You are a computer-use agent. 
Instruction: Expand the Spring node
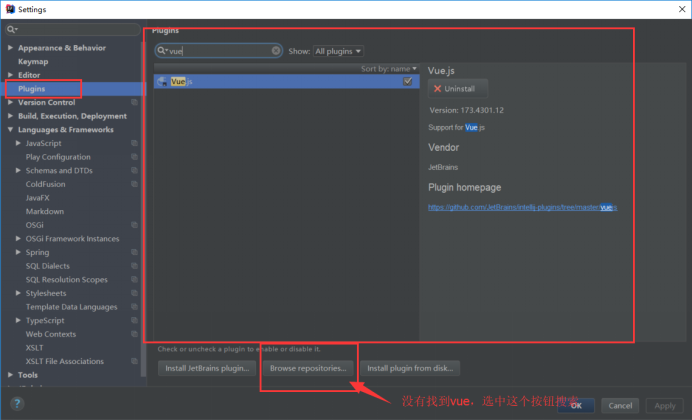click(x=18, y=252)
